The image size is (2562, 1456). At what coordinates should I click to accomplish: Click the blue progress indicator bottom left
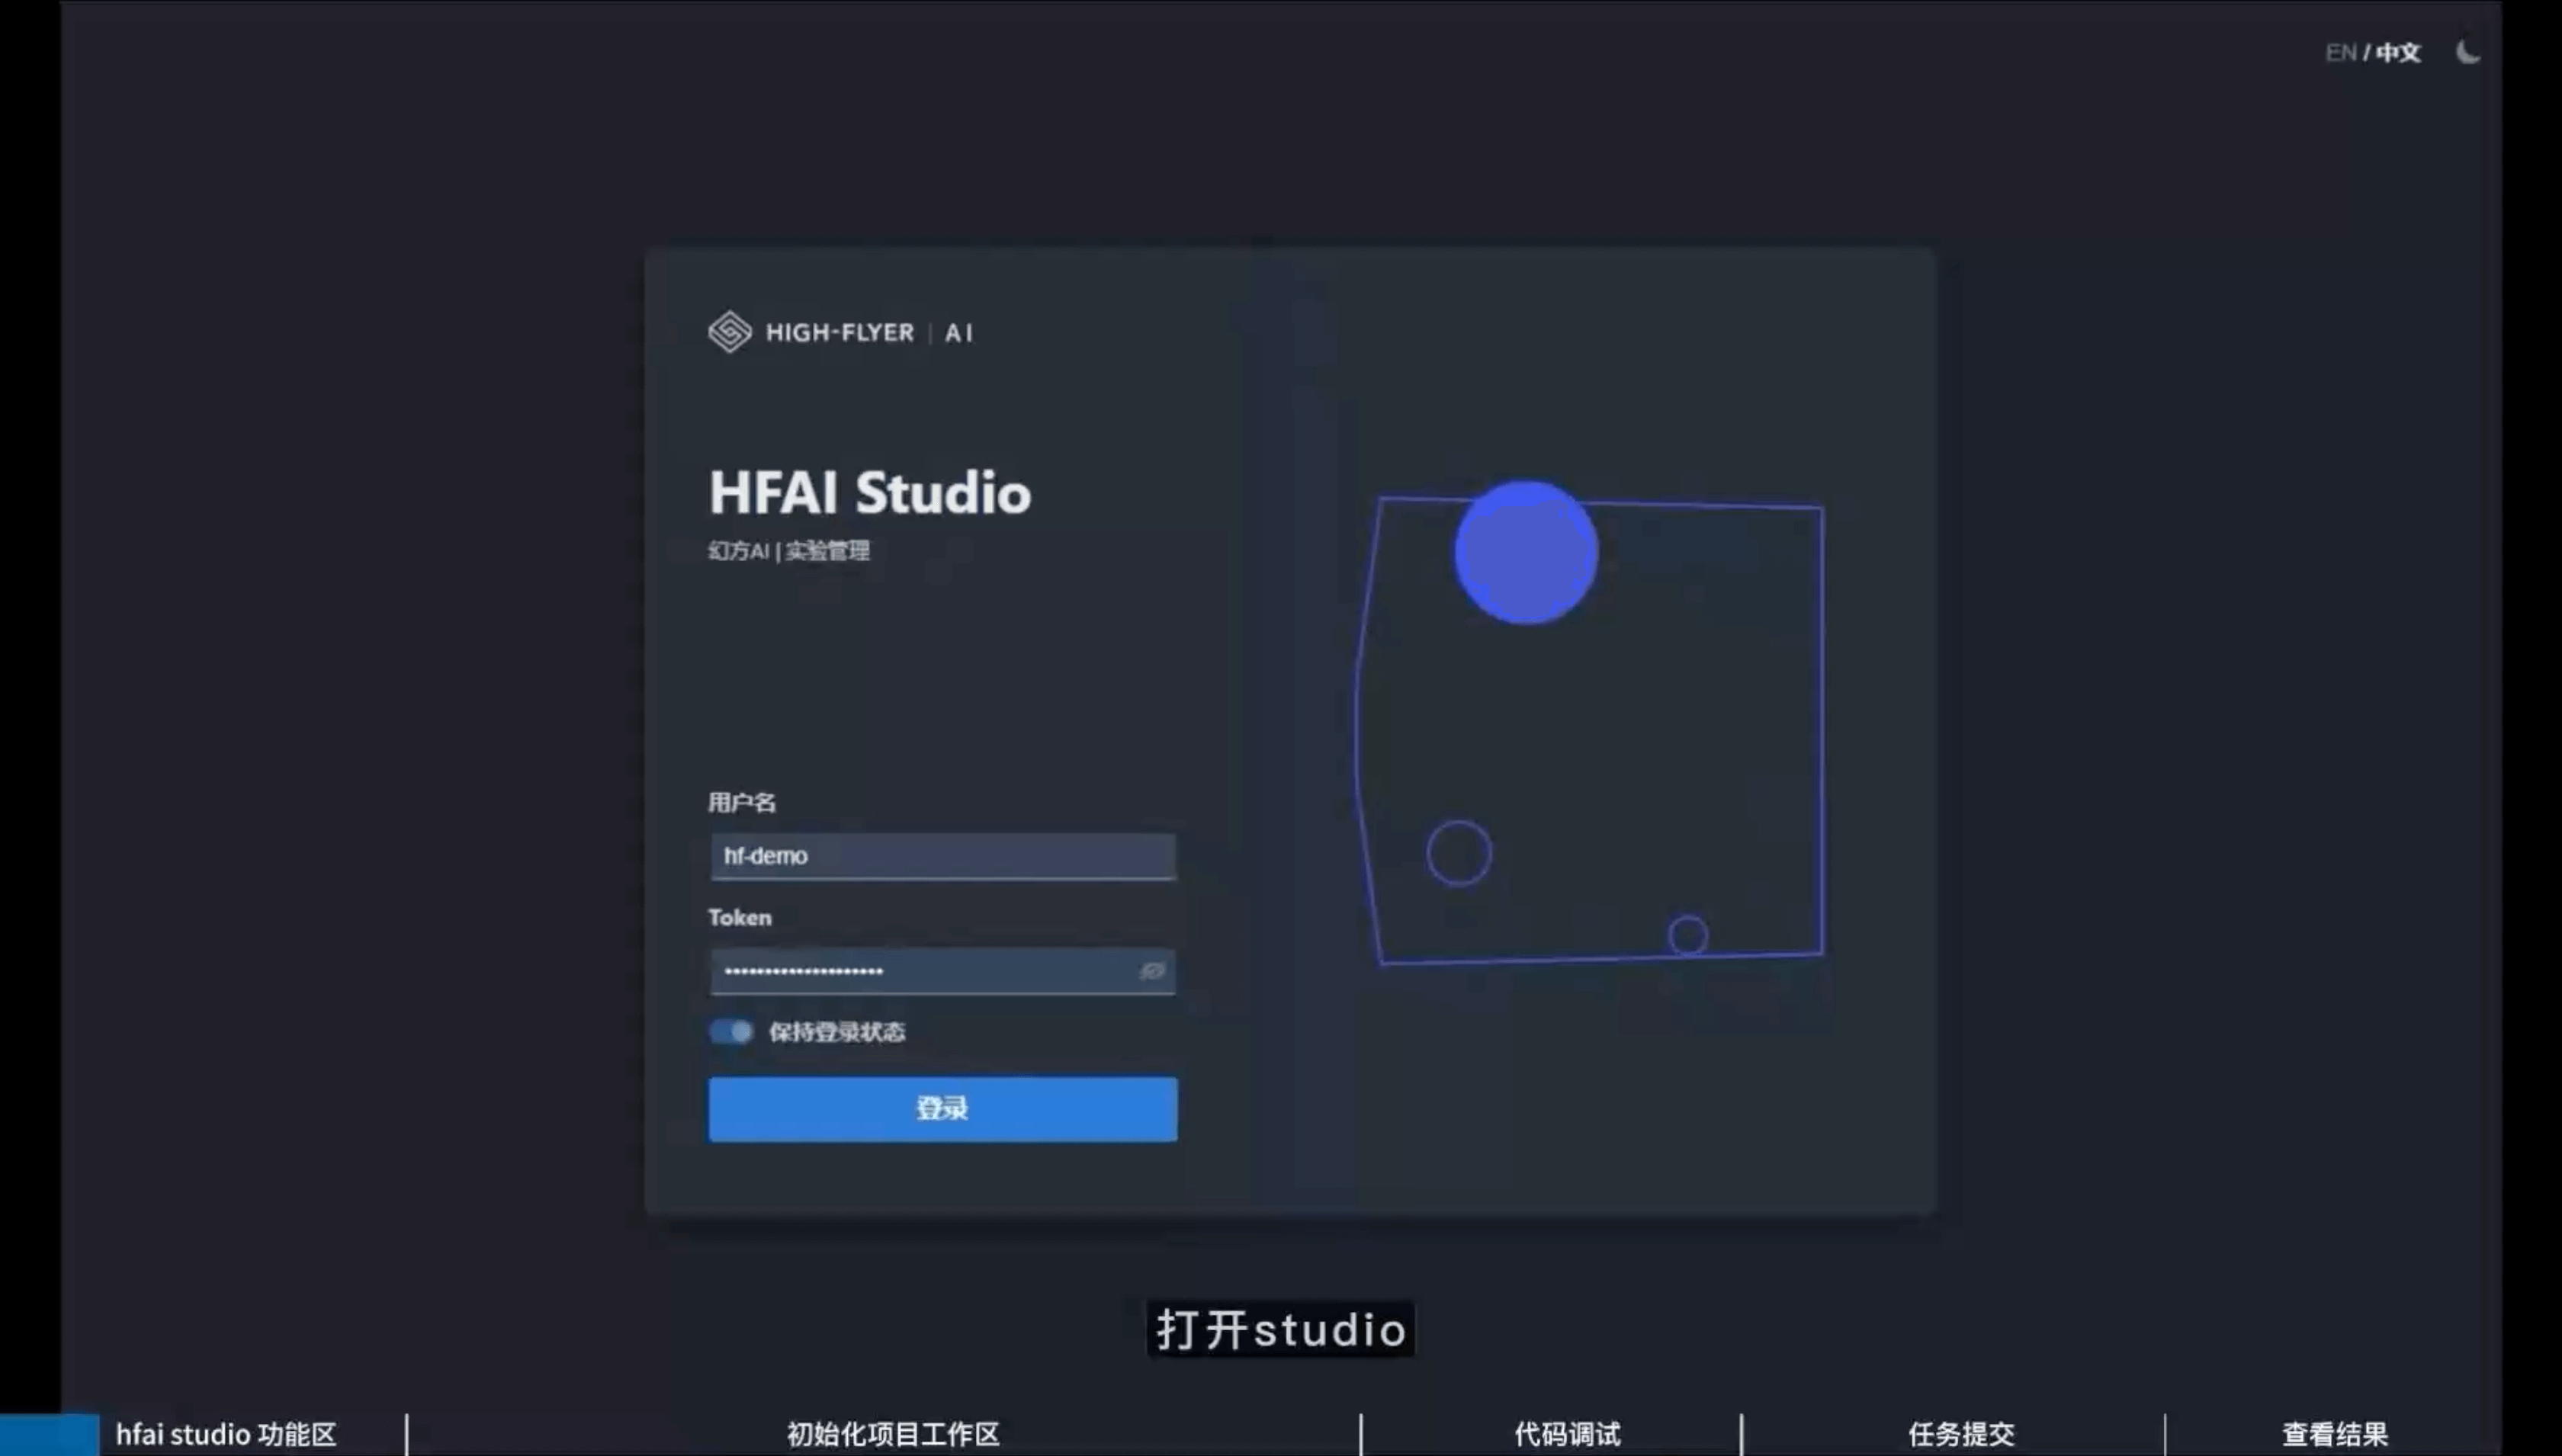coord(48,1434)
